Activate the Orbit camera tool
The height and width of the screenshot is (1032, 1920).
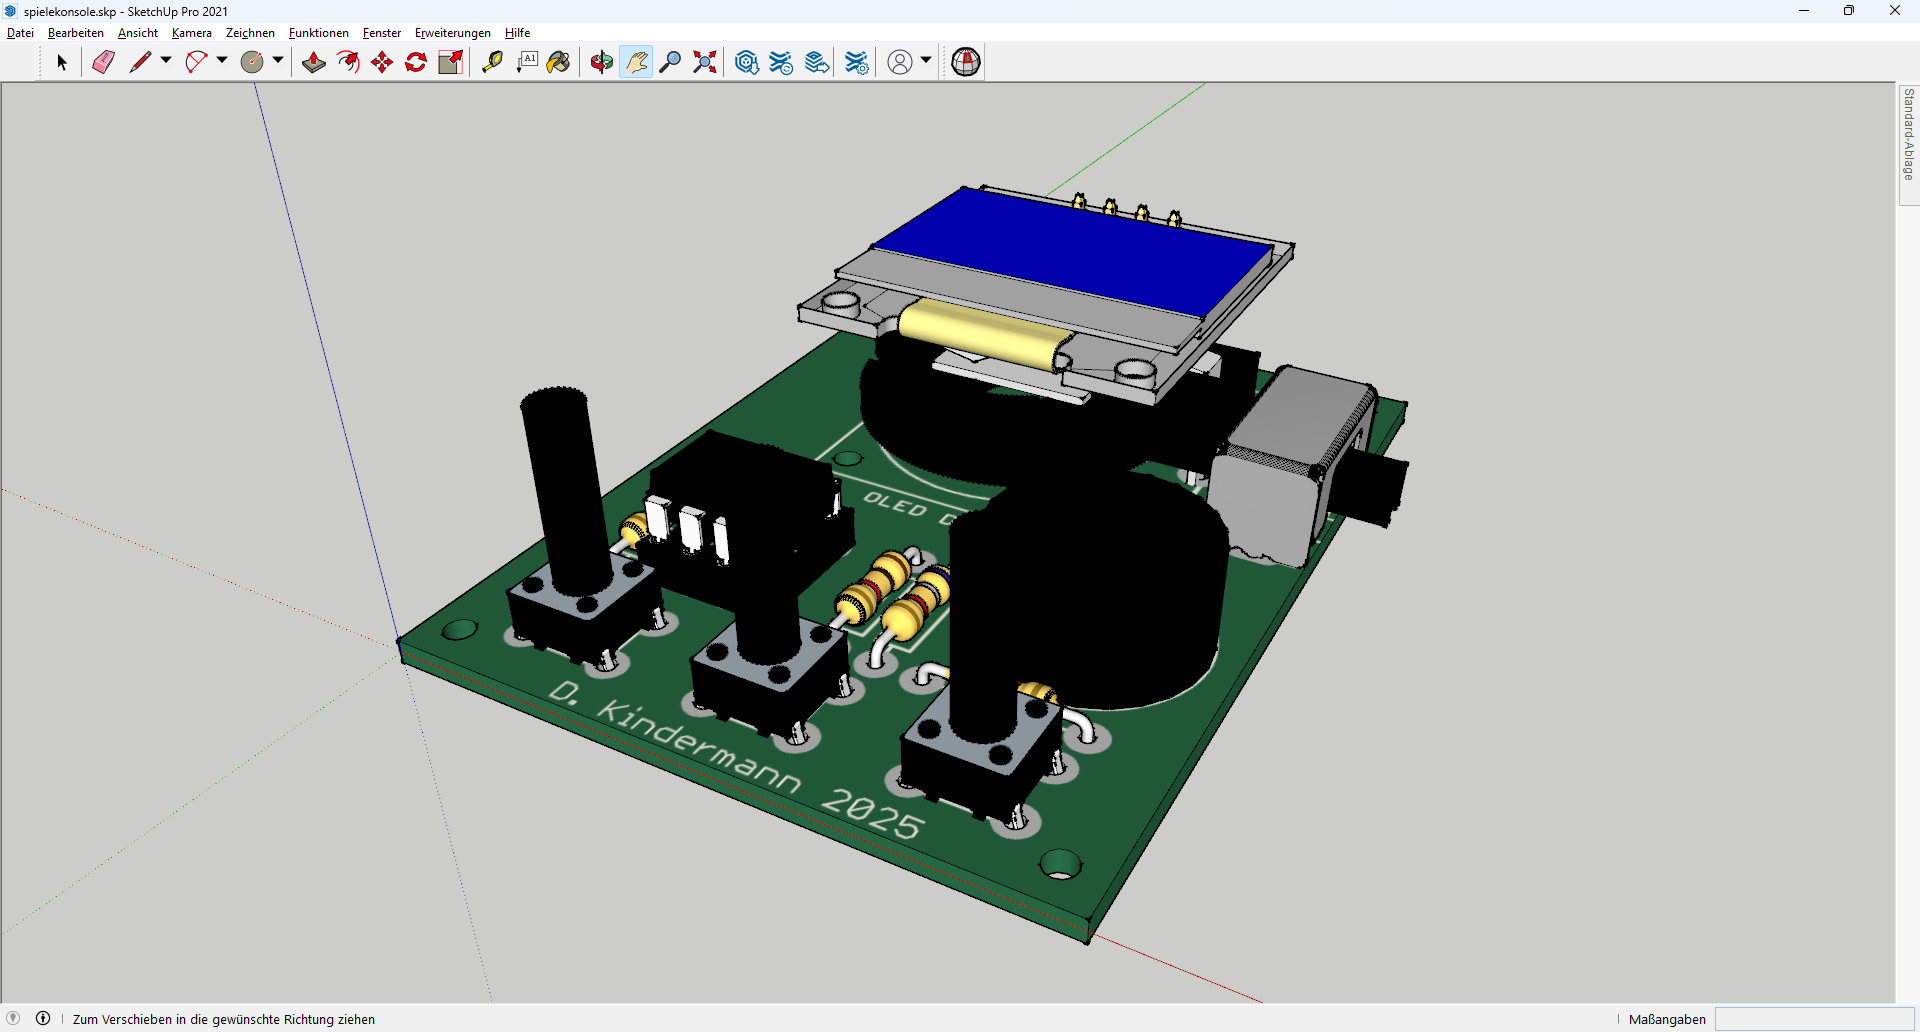point(601,62)
